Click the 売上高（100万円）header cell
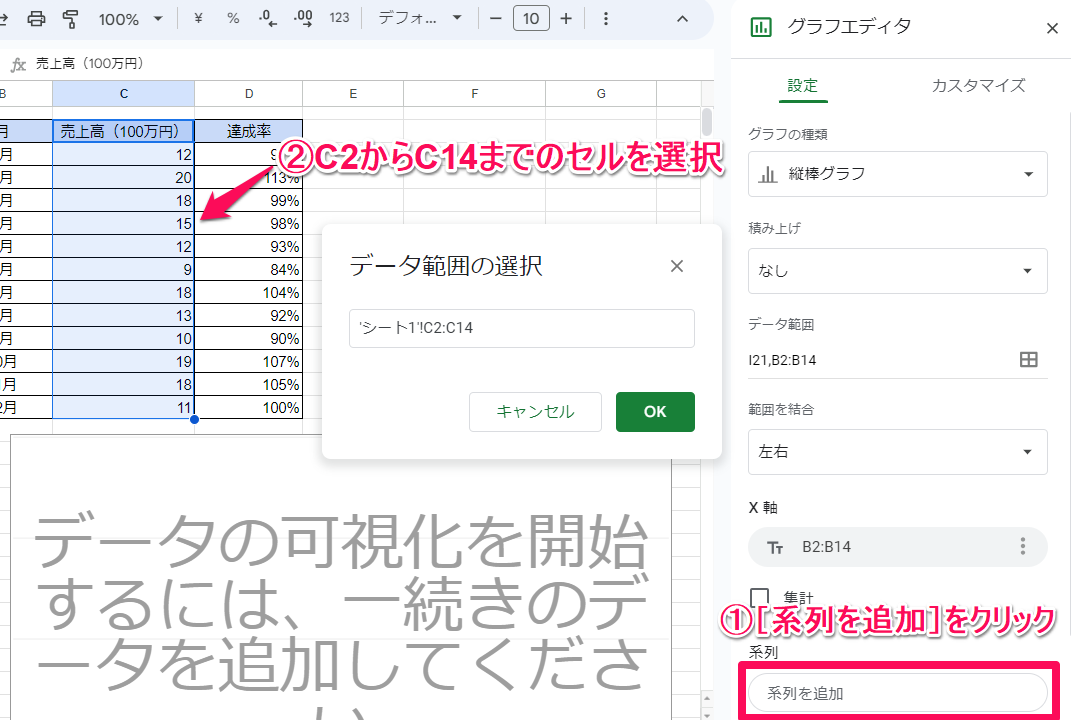Screen dimensions: 1071x720 (x=124, y=131)
